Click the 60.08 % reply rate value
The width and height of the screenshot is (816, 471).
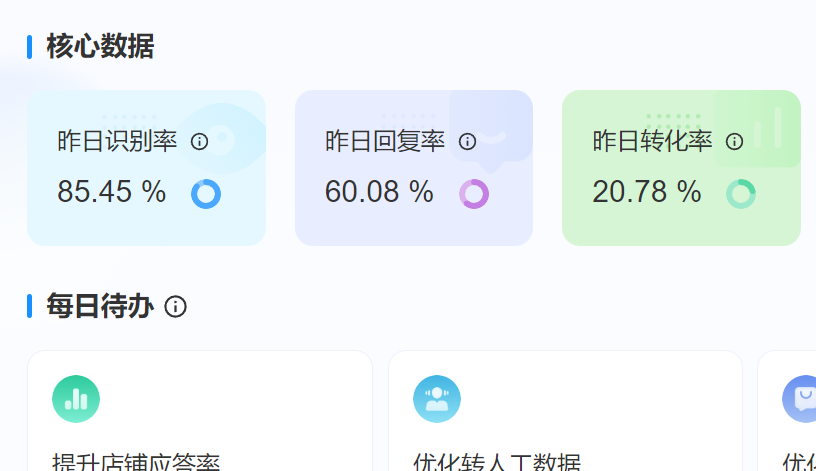[x=379, y=191]
